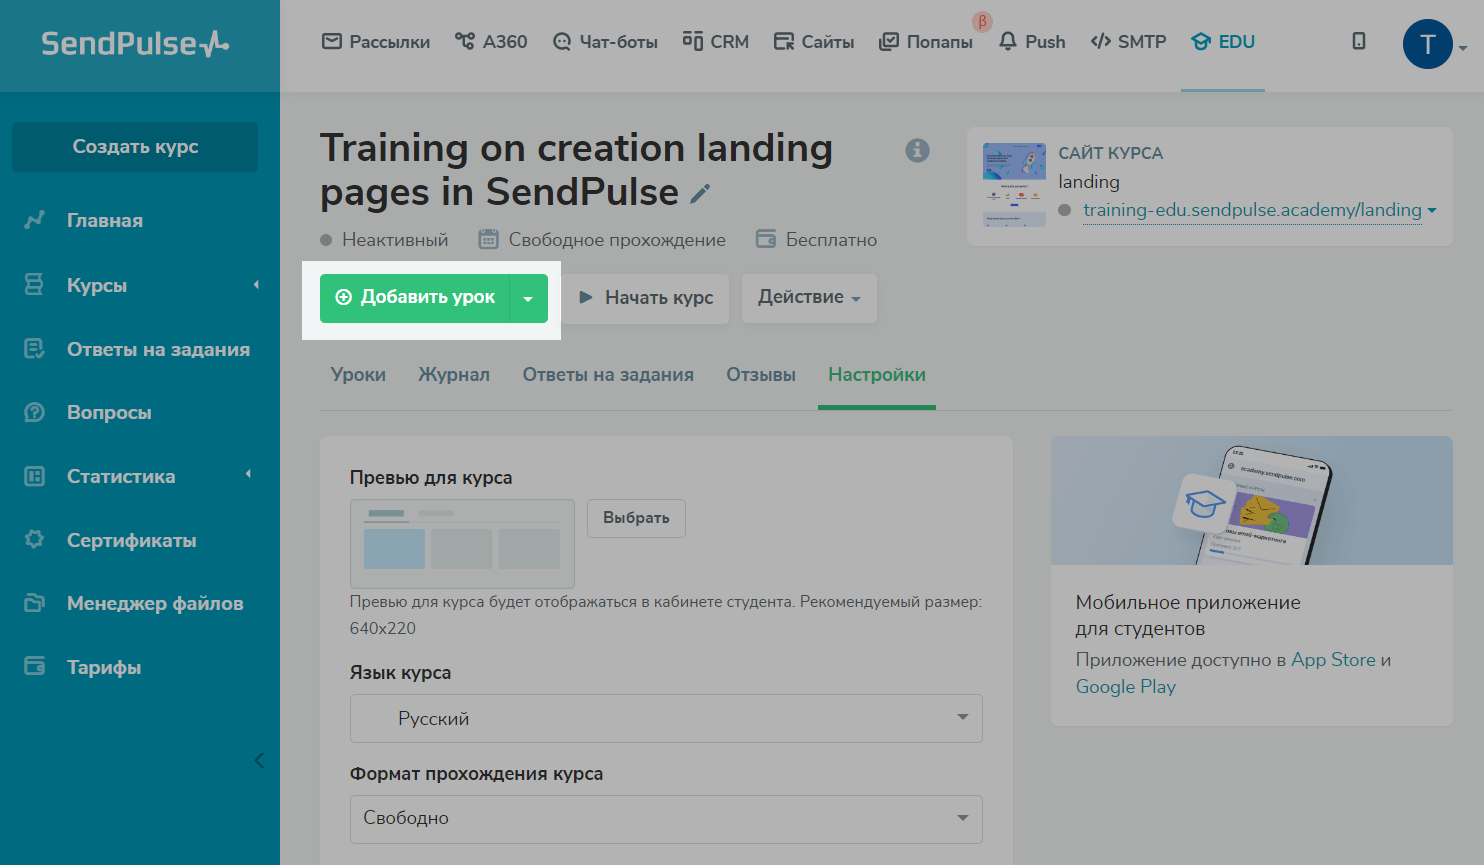This screenshot has height=865, width=1484.
Task: Switch to the Журнал tab
Action: (454, 375)
